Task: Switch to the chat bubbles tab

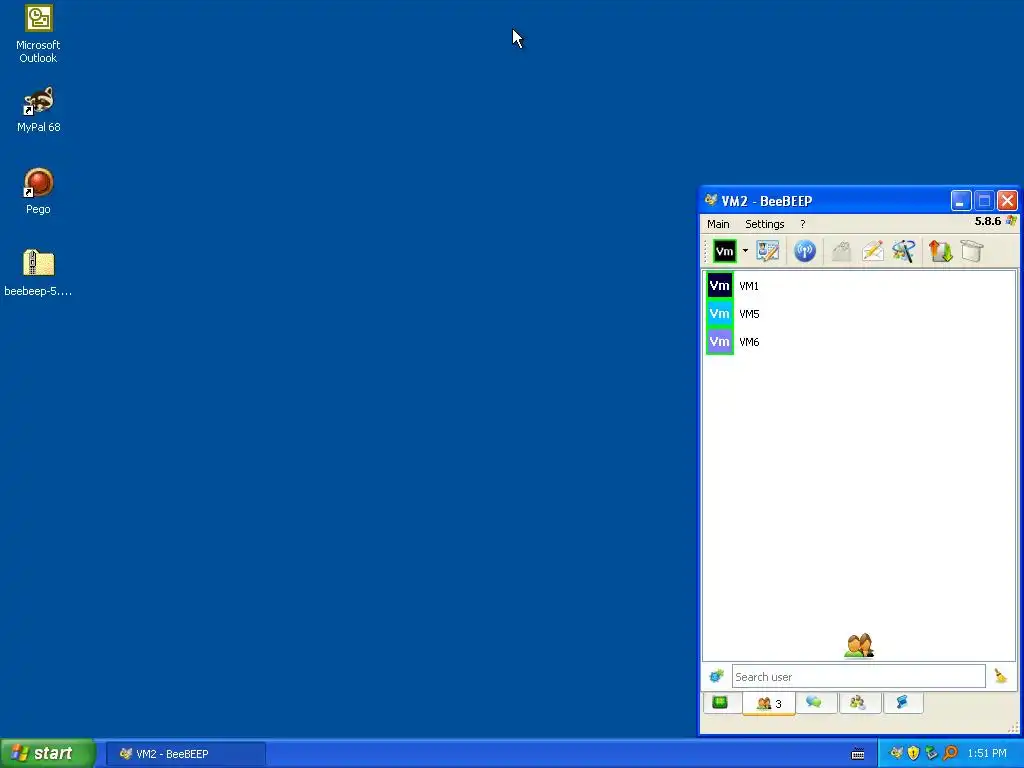Action: pyautogui.click(x=814, y=703)
